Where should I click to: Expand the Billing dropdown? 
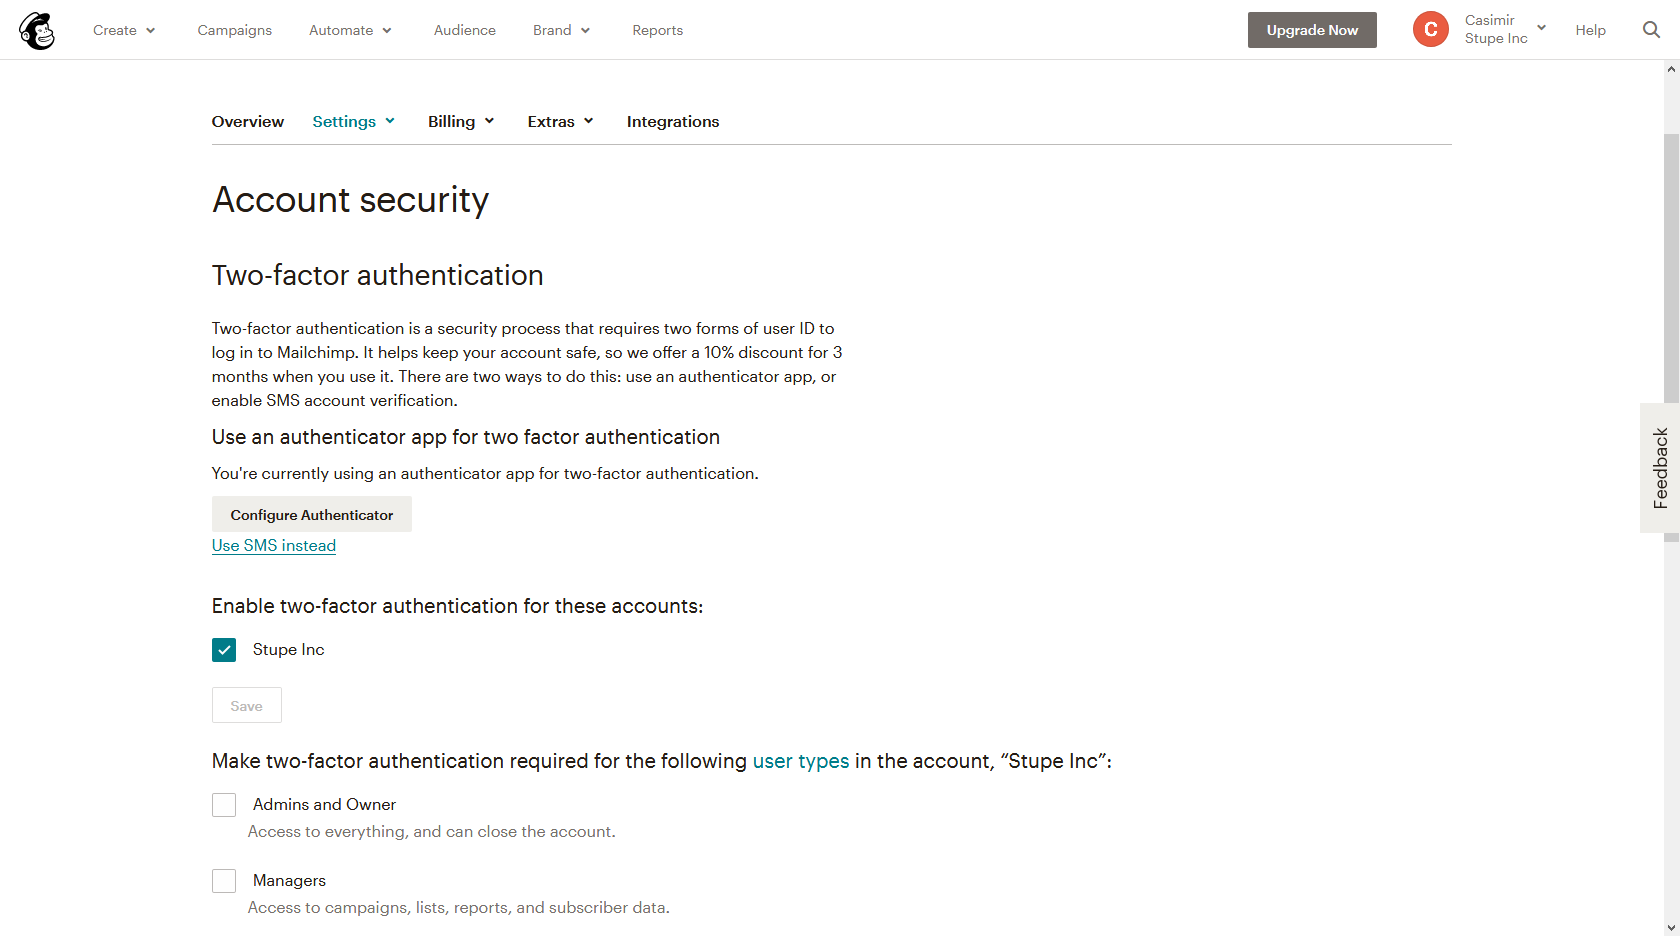click(x=461, y=122)
